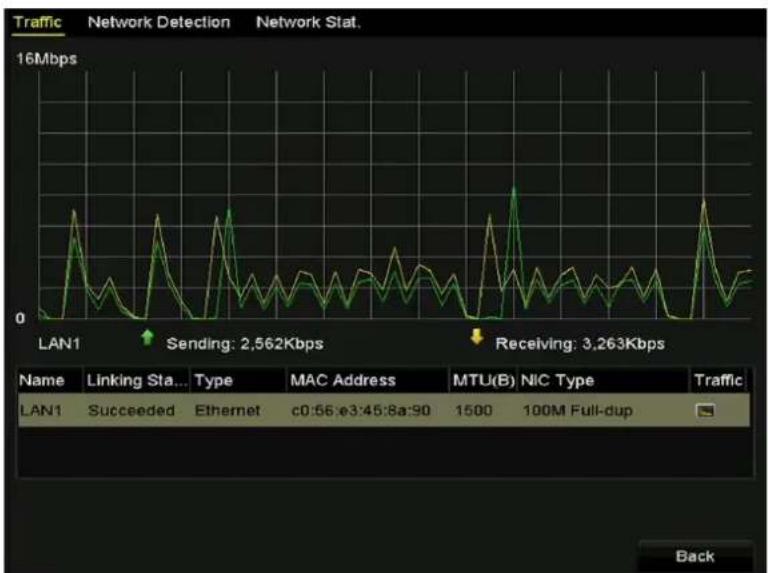Click the LAN1 label under the graph
This screenshot has height=573, width=768.
(x=59, y=344)
